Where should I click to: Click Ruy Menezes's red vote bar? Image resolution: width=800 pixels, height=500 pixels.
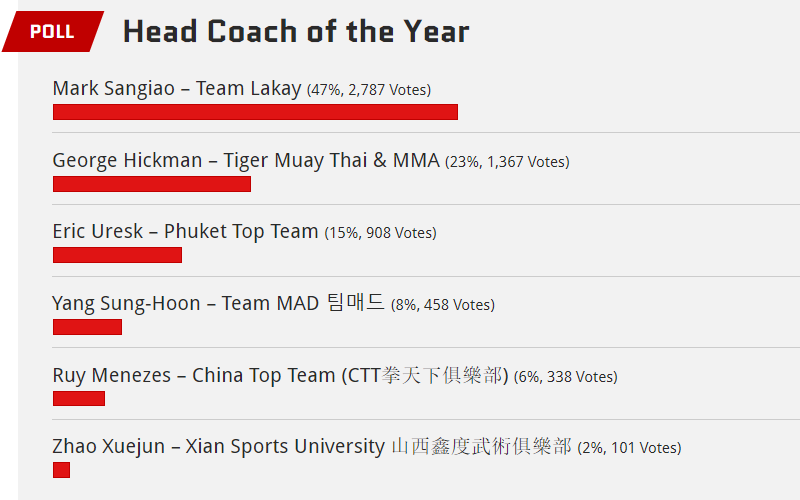point(79,398)
